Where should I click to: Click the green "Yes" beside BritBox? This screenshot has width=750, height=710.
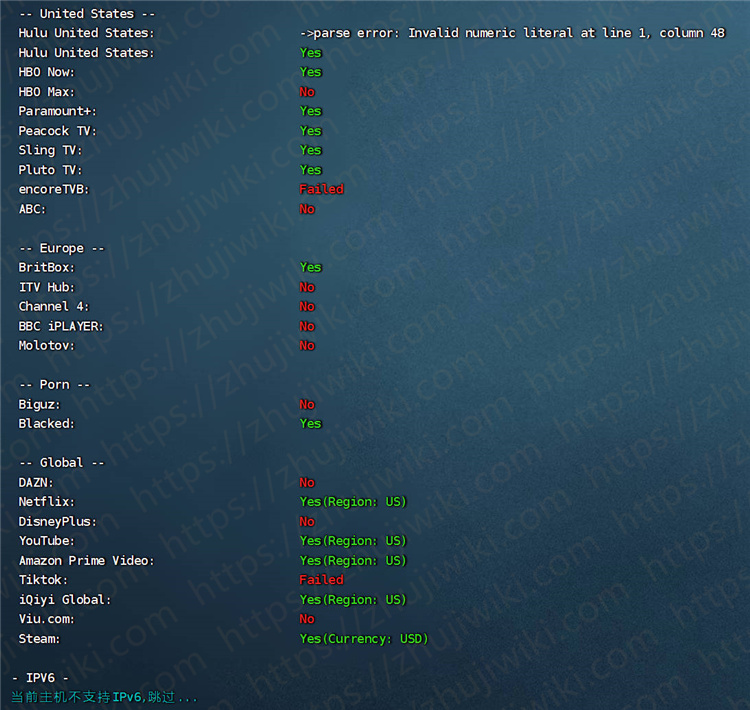point(311,267)
